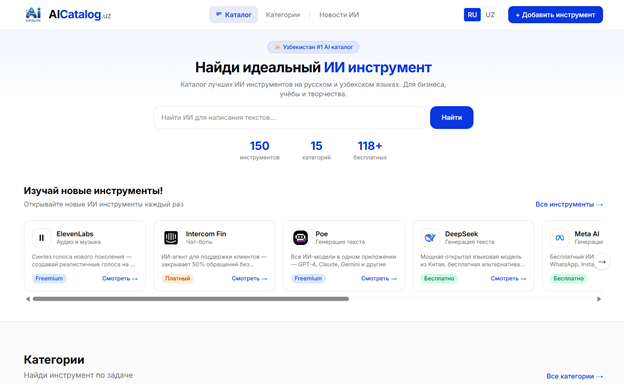Click the Найти search button
The height and width of the screenshot is (385, 624).
[x=452, y=117]
